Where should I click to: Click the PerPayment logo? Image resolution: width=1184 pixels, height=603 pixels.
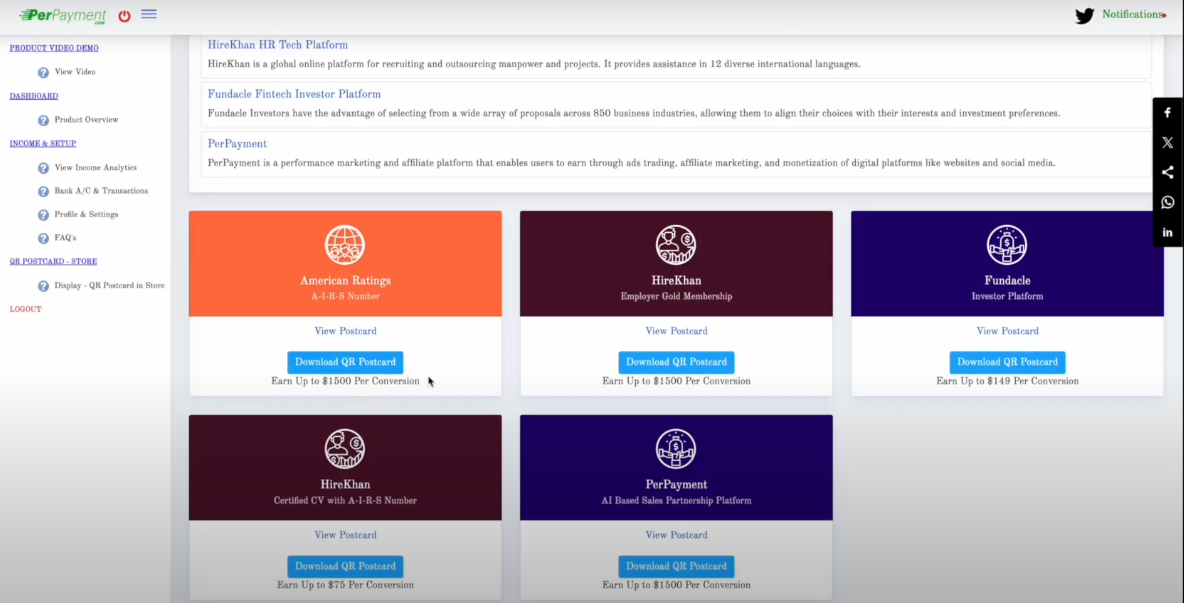[x=63, y=16]
